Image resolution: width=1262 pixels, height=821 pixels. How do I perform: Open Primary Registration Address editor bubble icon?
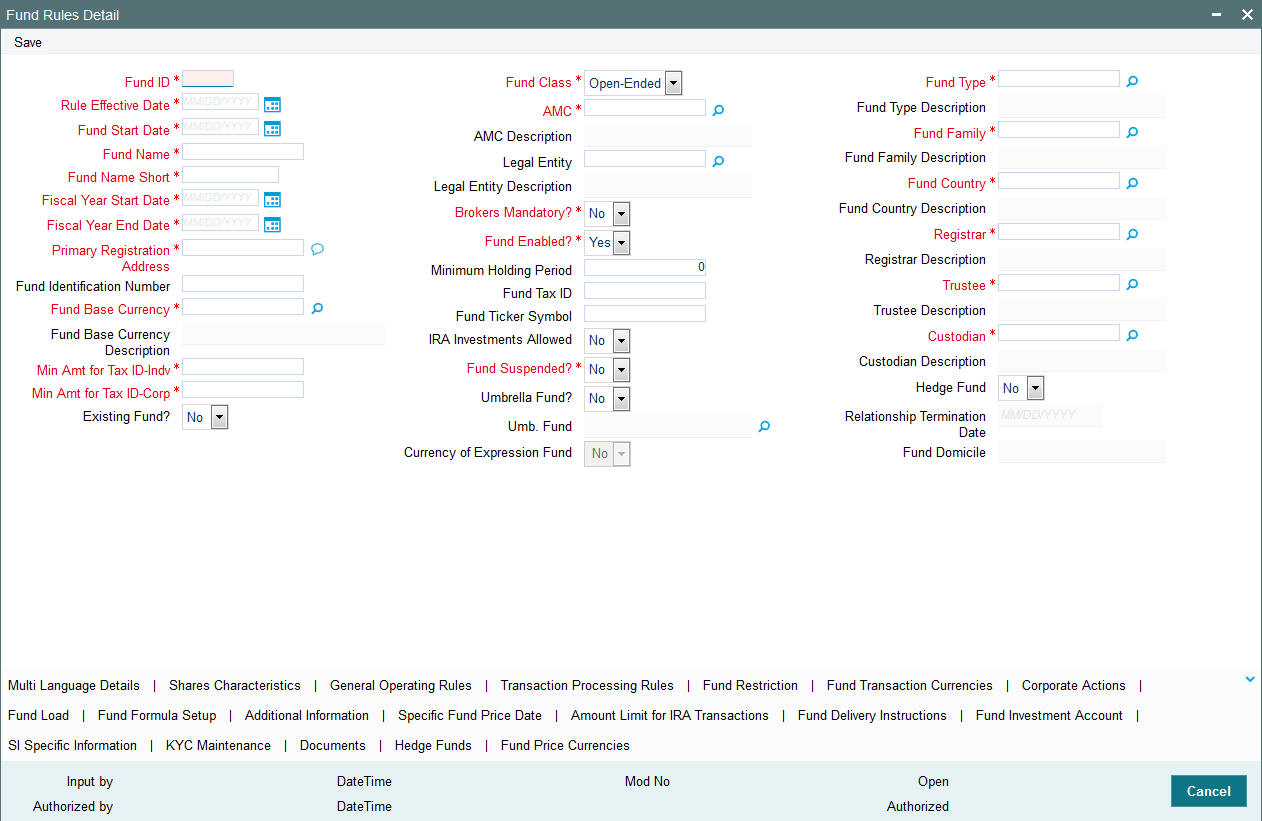tap(317, 249)
